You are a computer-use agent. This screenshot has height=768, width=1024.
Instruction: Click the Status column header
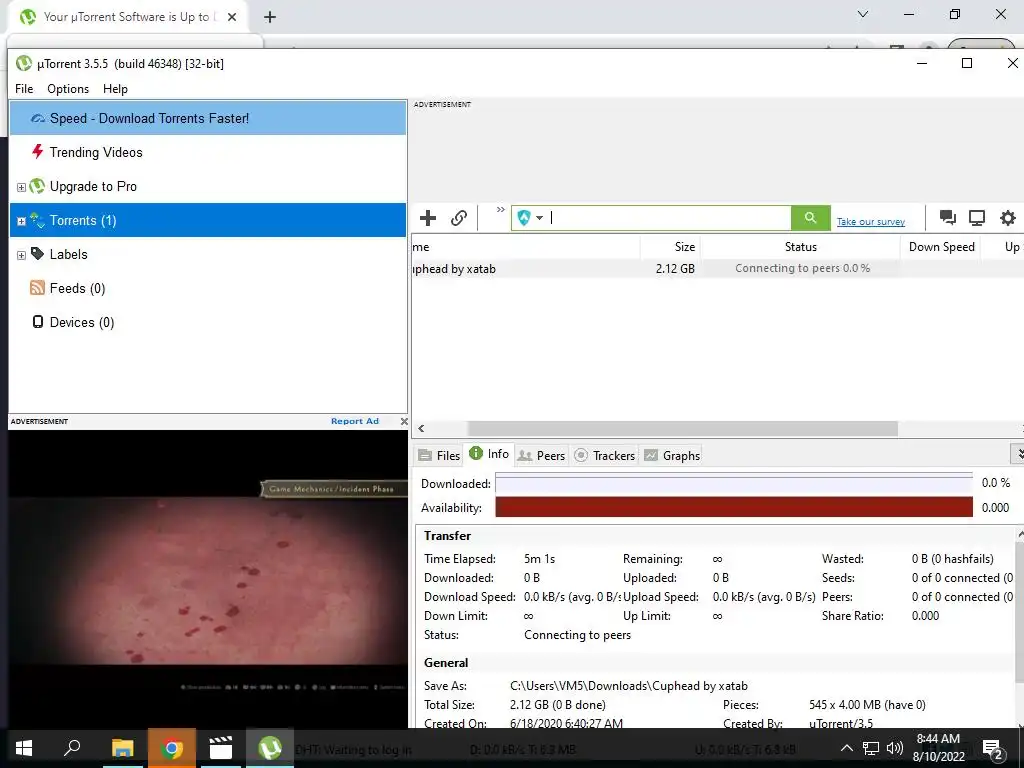tap(800, 247)
